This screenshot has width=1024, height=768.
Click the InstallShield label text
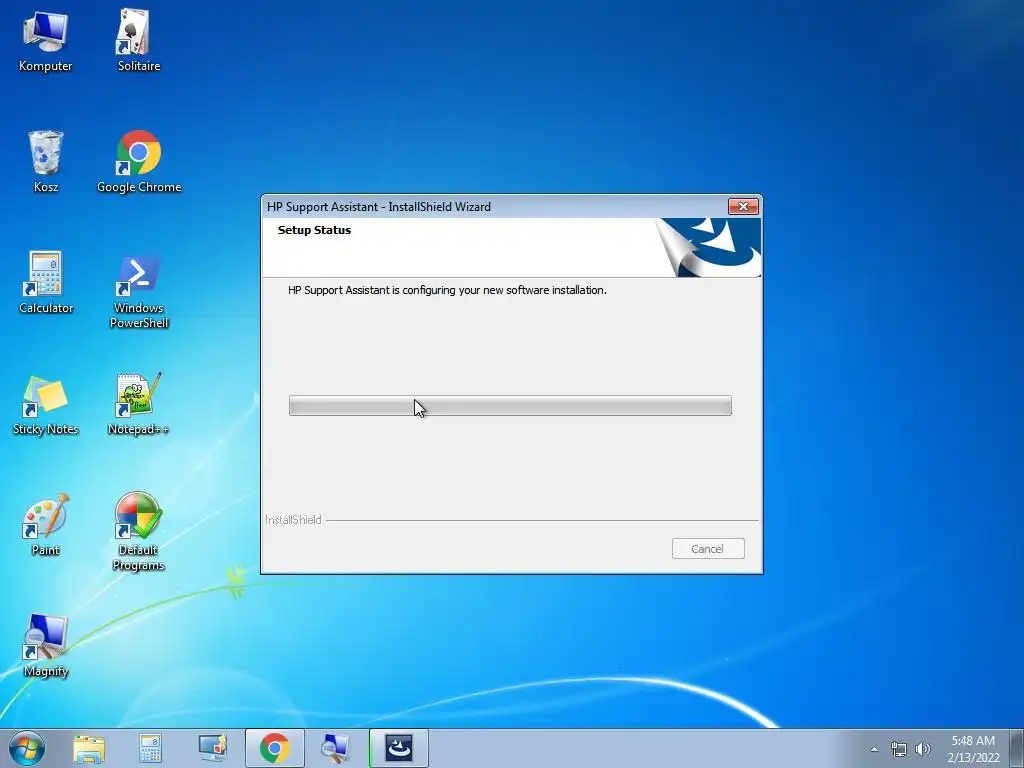[293, 520]
